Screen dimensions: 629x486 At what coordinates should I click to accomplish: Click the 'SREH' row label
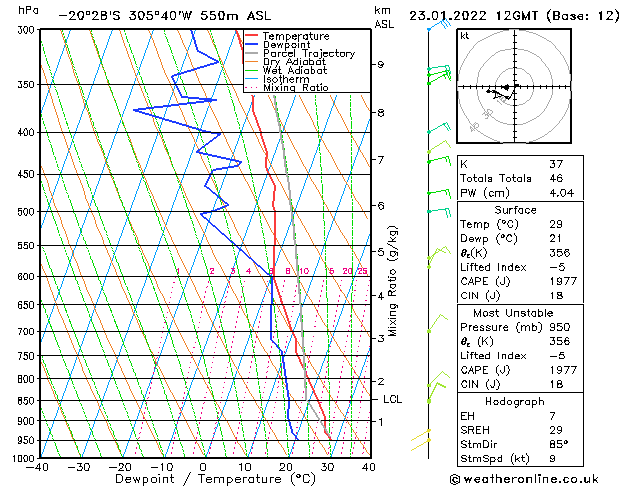click(x=475, y=430)
